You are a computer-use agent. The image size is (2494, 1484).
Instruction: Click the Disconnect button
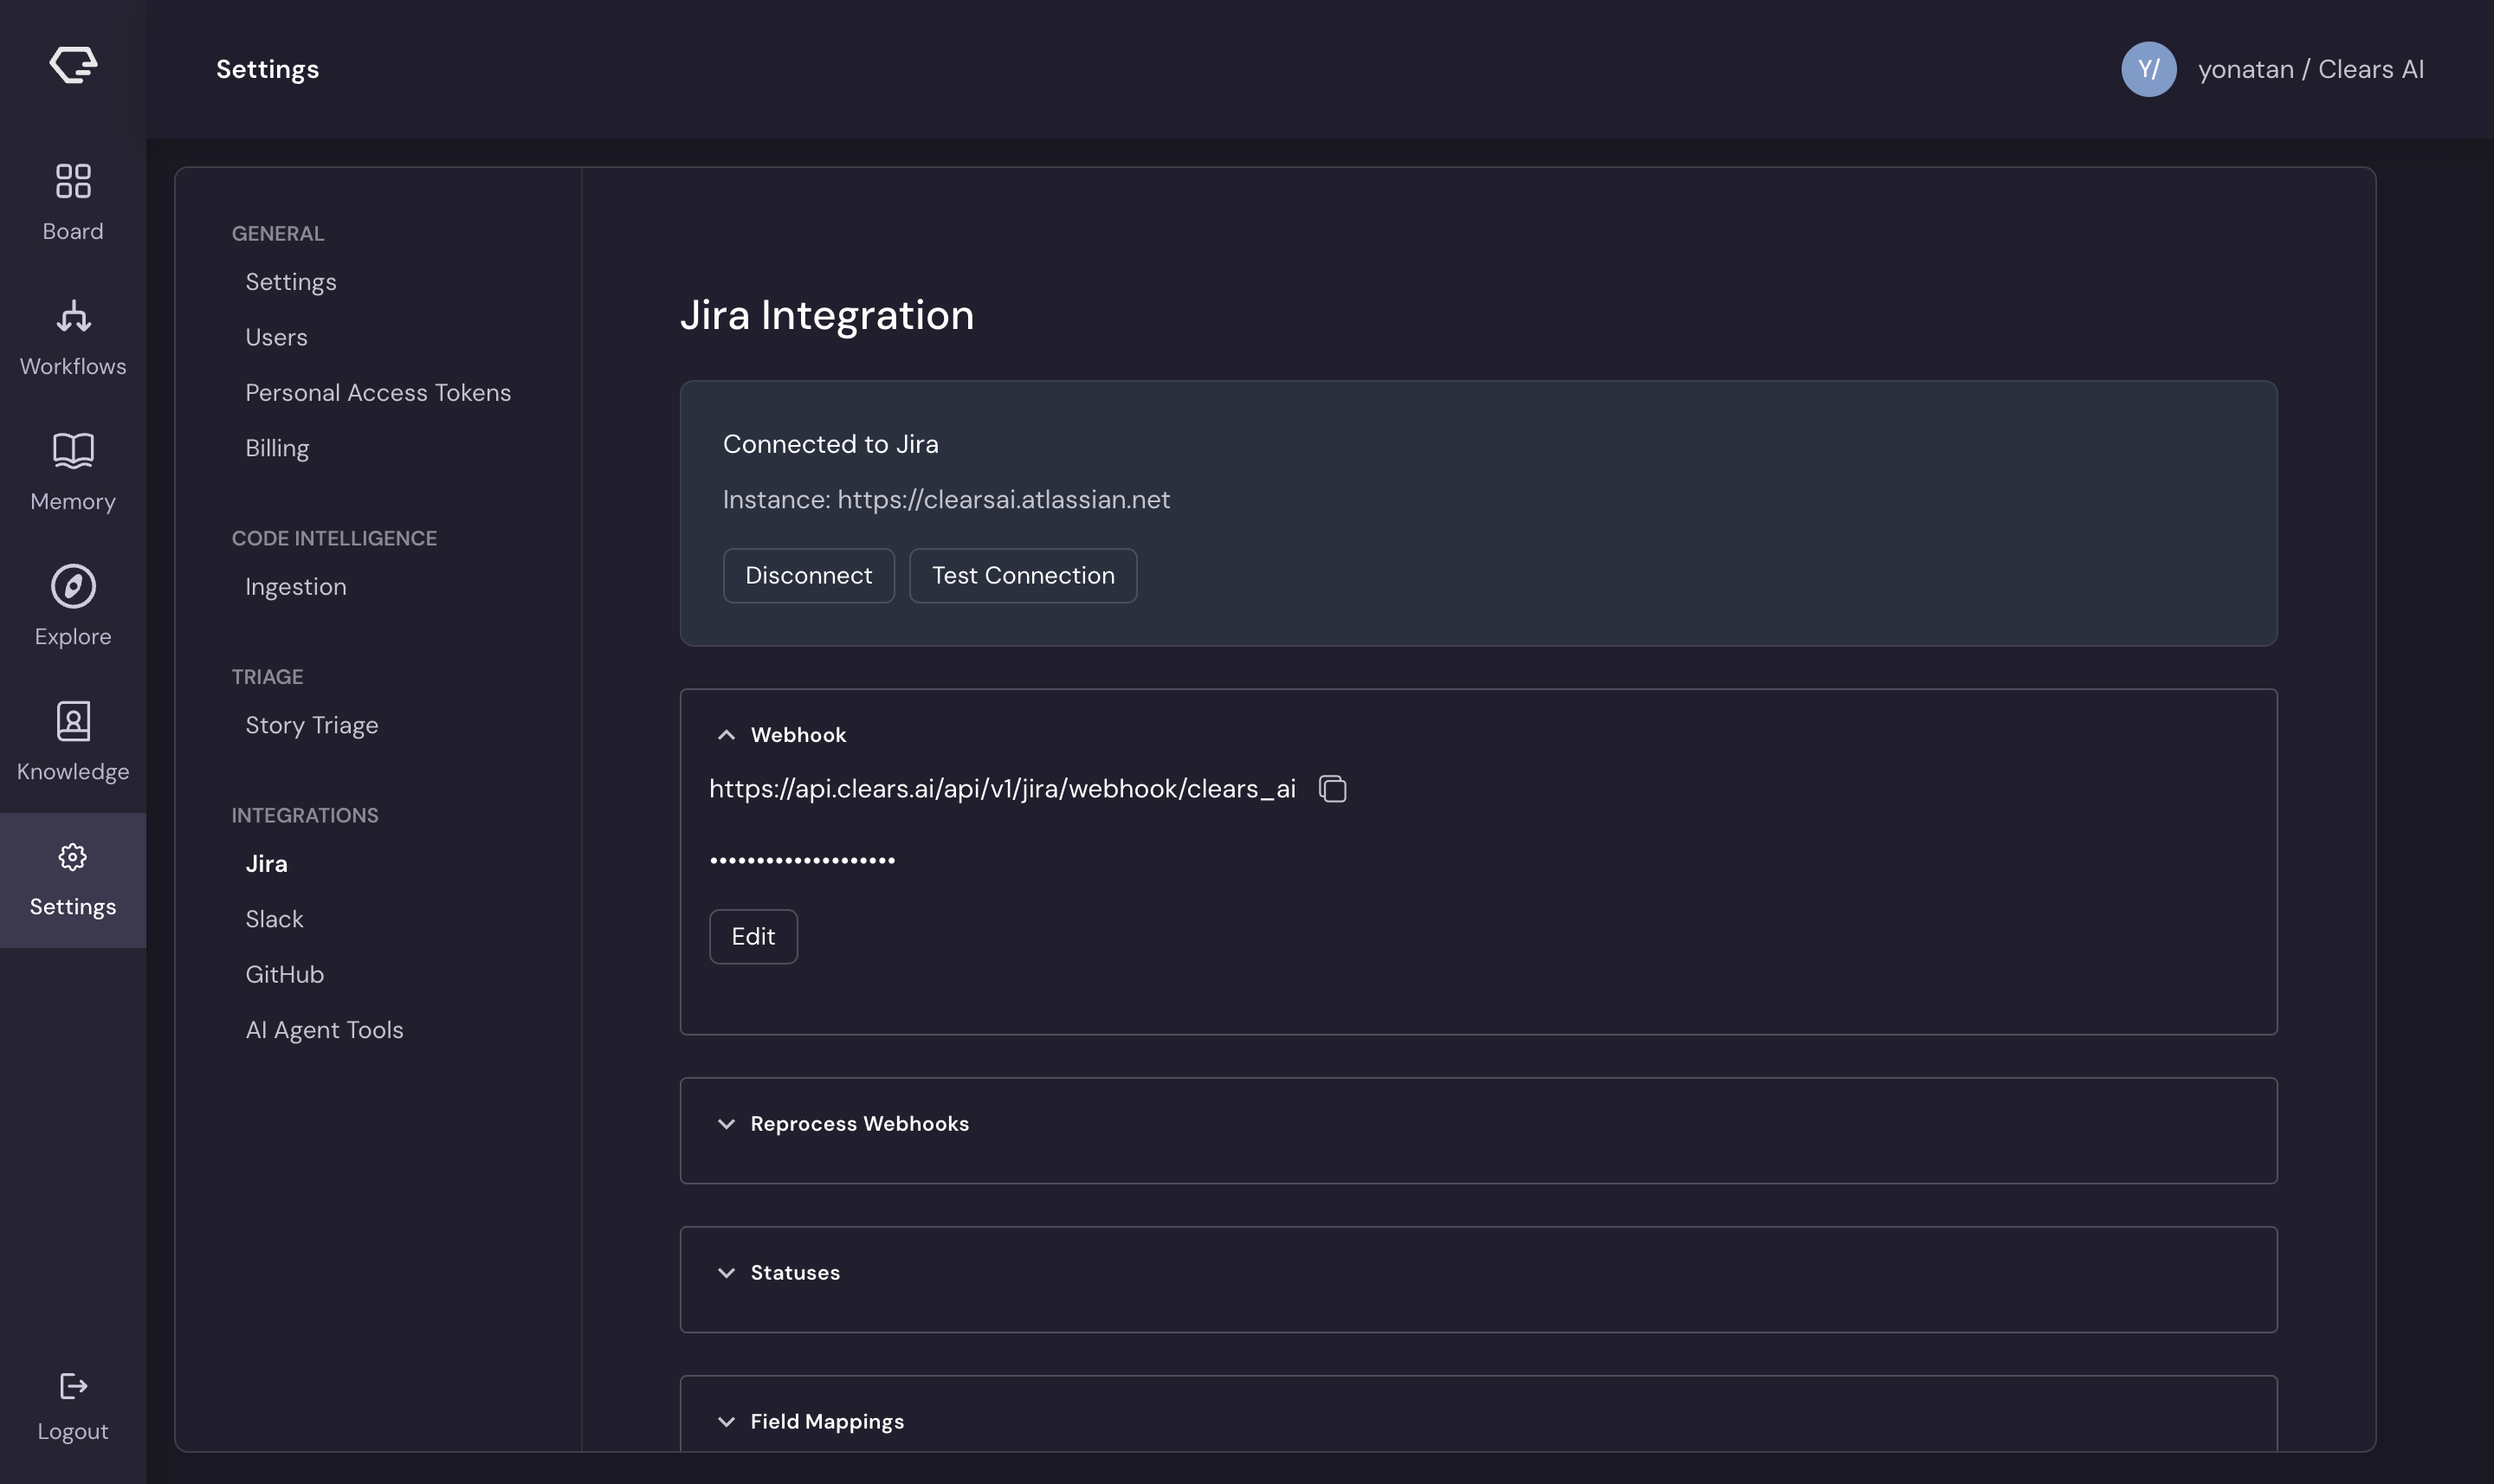pos(808,575)
